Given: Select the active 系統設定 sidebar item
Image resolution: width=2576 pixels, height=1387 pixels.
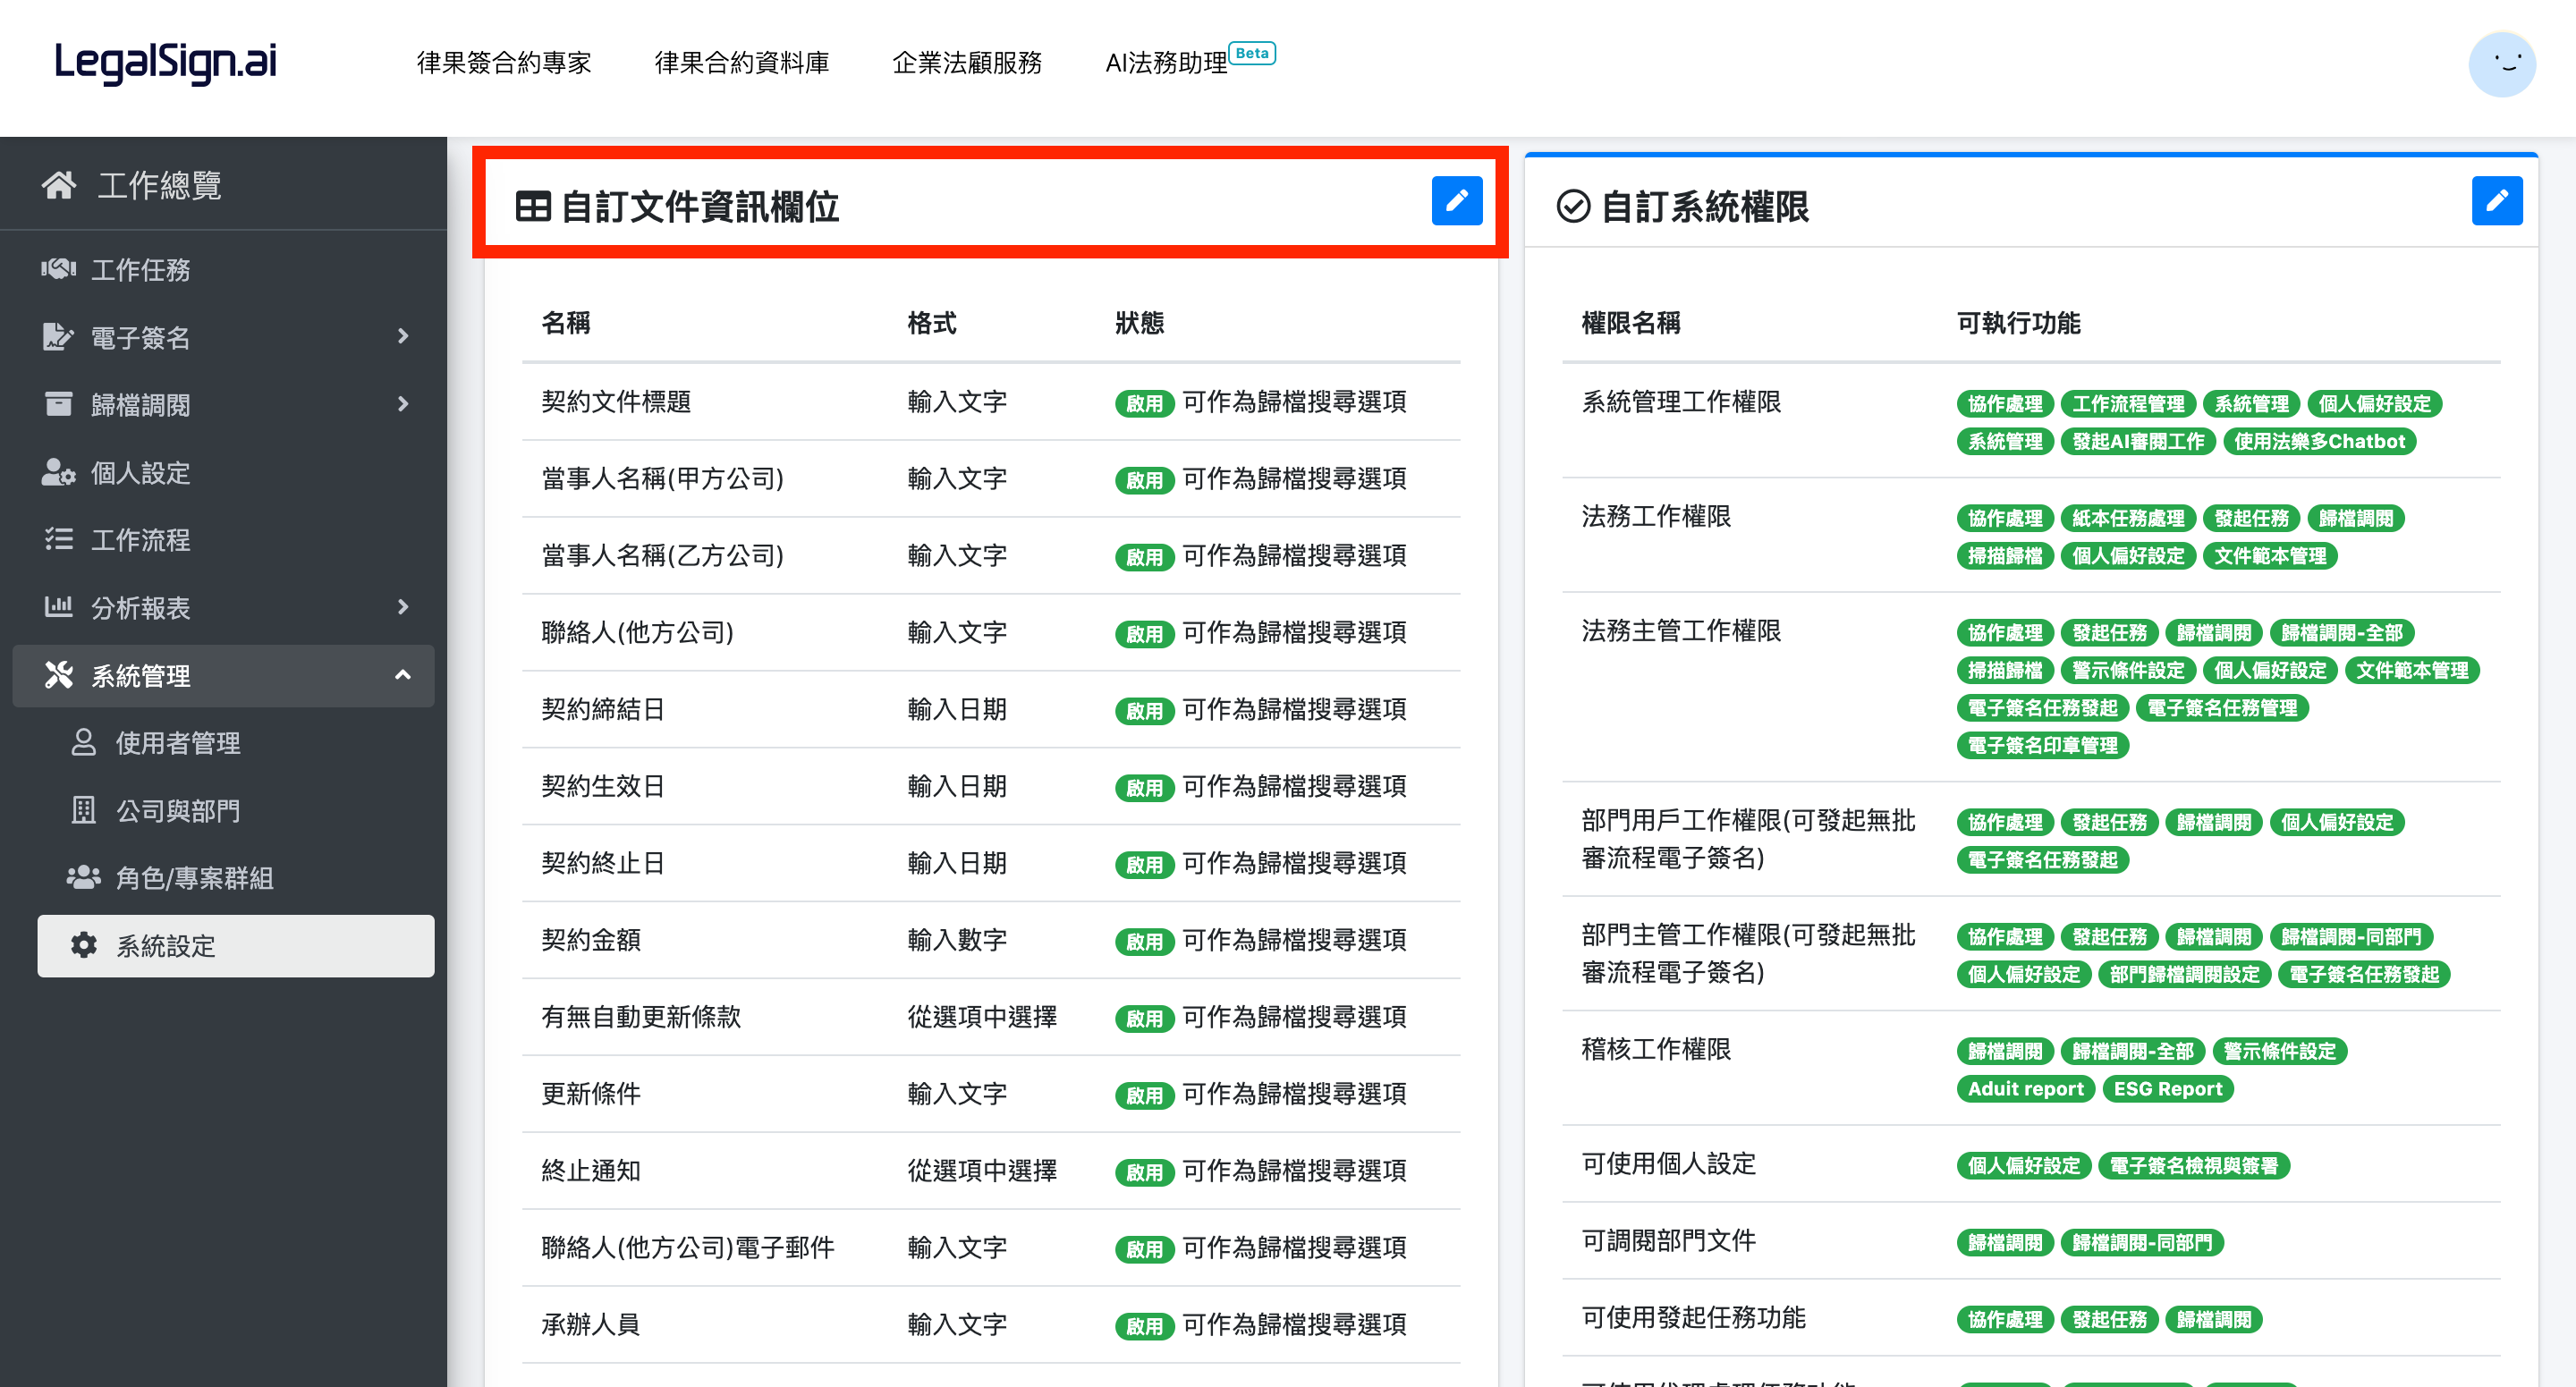Looking at the screenshot, I should click(x=236, y=945).
